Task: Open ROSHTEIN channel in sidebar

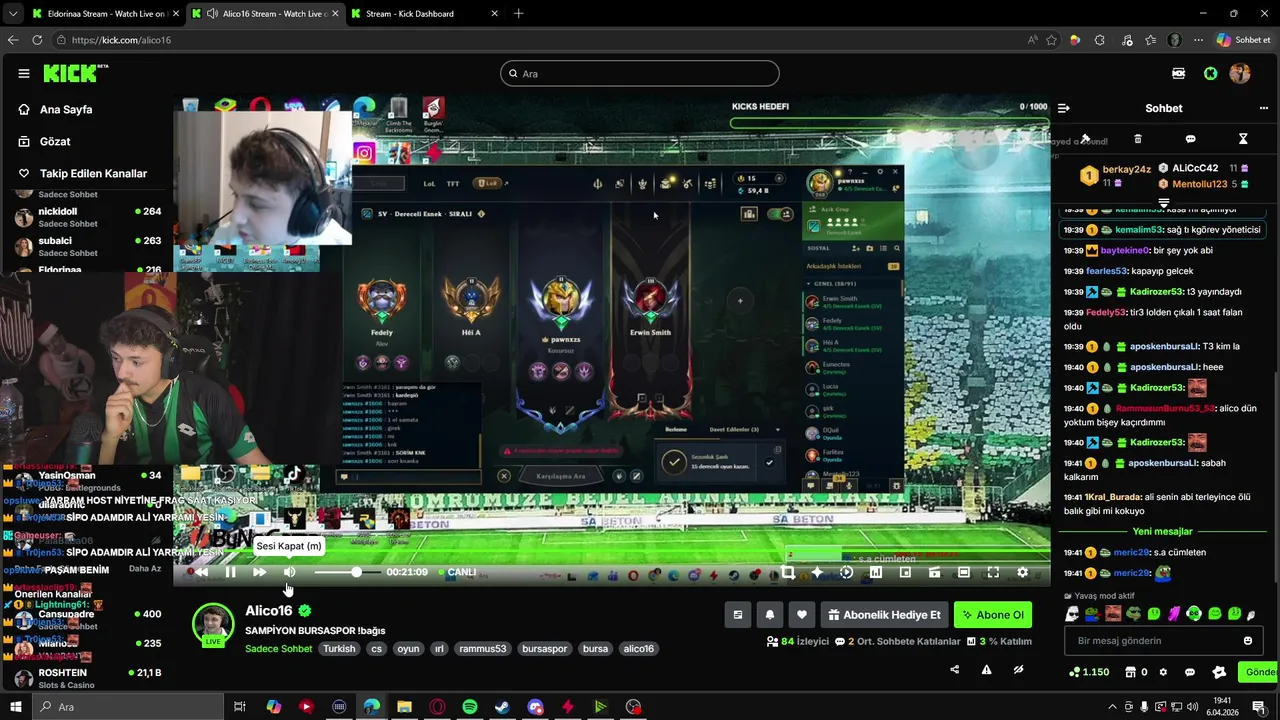Action: (x=88, y=678)
